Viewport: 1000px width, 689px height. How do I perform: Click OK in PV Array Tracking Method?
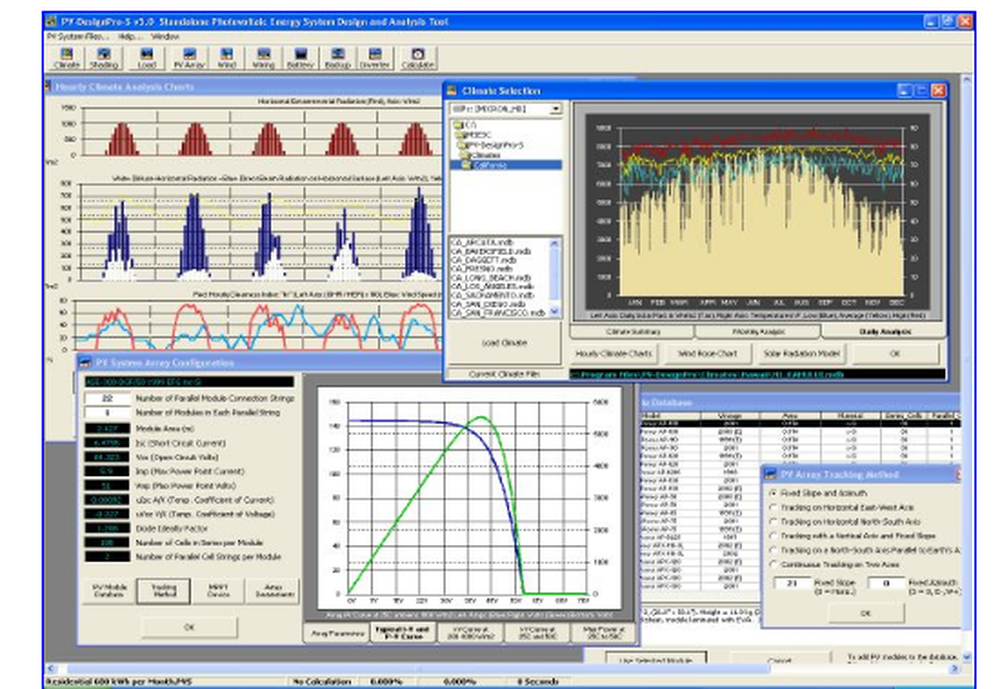pos(865,613)
